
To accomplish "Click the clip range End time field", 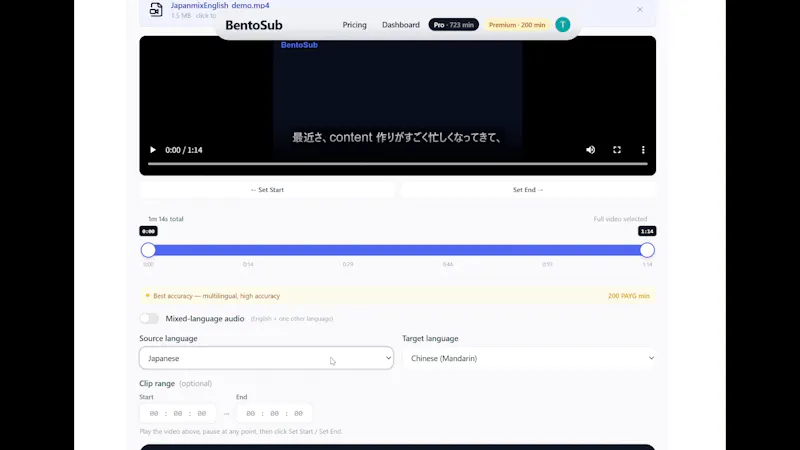I will coord(274,413).
